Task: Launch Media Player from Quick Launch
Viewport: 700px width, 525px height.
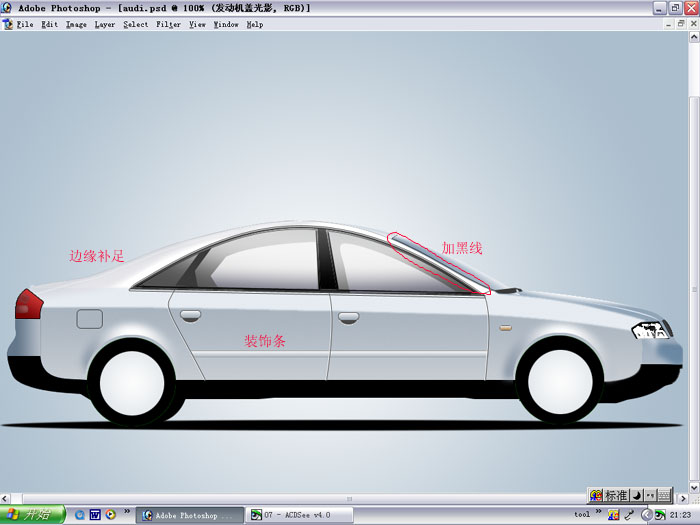Action: coord(111,515)
